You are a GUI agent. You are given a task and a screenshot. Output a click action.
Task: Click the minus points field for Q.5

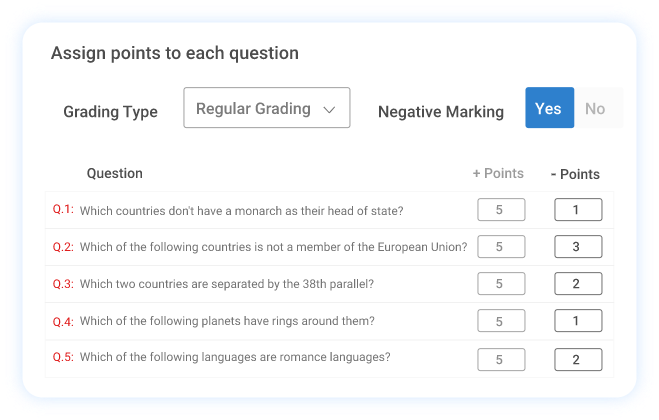click(x=578, y=359)
